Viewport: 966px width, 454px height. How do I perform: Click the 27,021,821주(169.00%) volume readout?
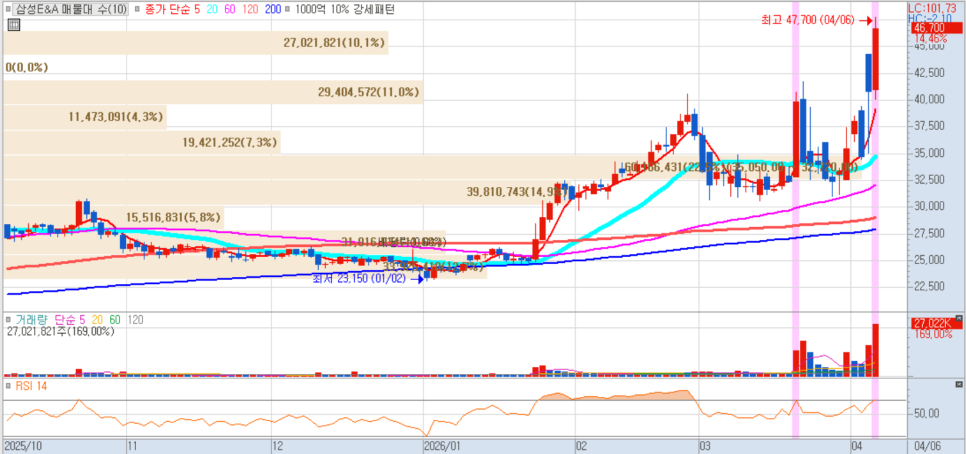[60, 331]
